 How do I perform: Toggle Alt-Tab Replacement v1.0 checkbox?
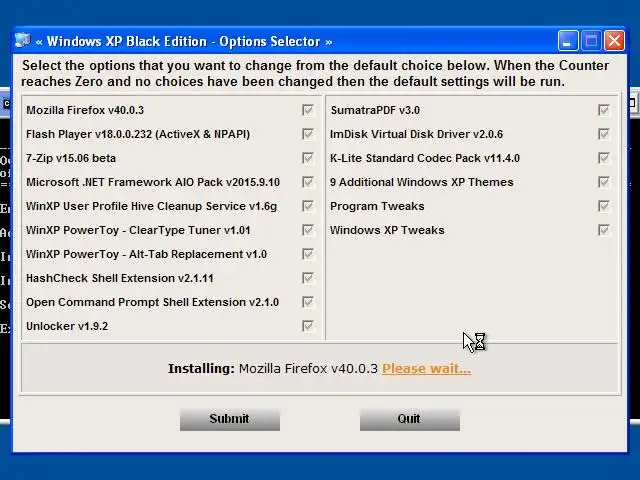coord(308,254)
